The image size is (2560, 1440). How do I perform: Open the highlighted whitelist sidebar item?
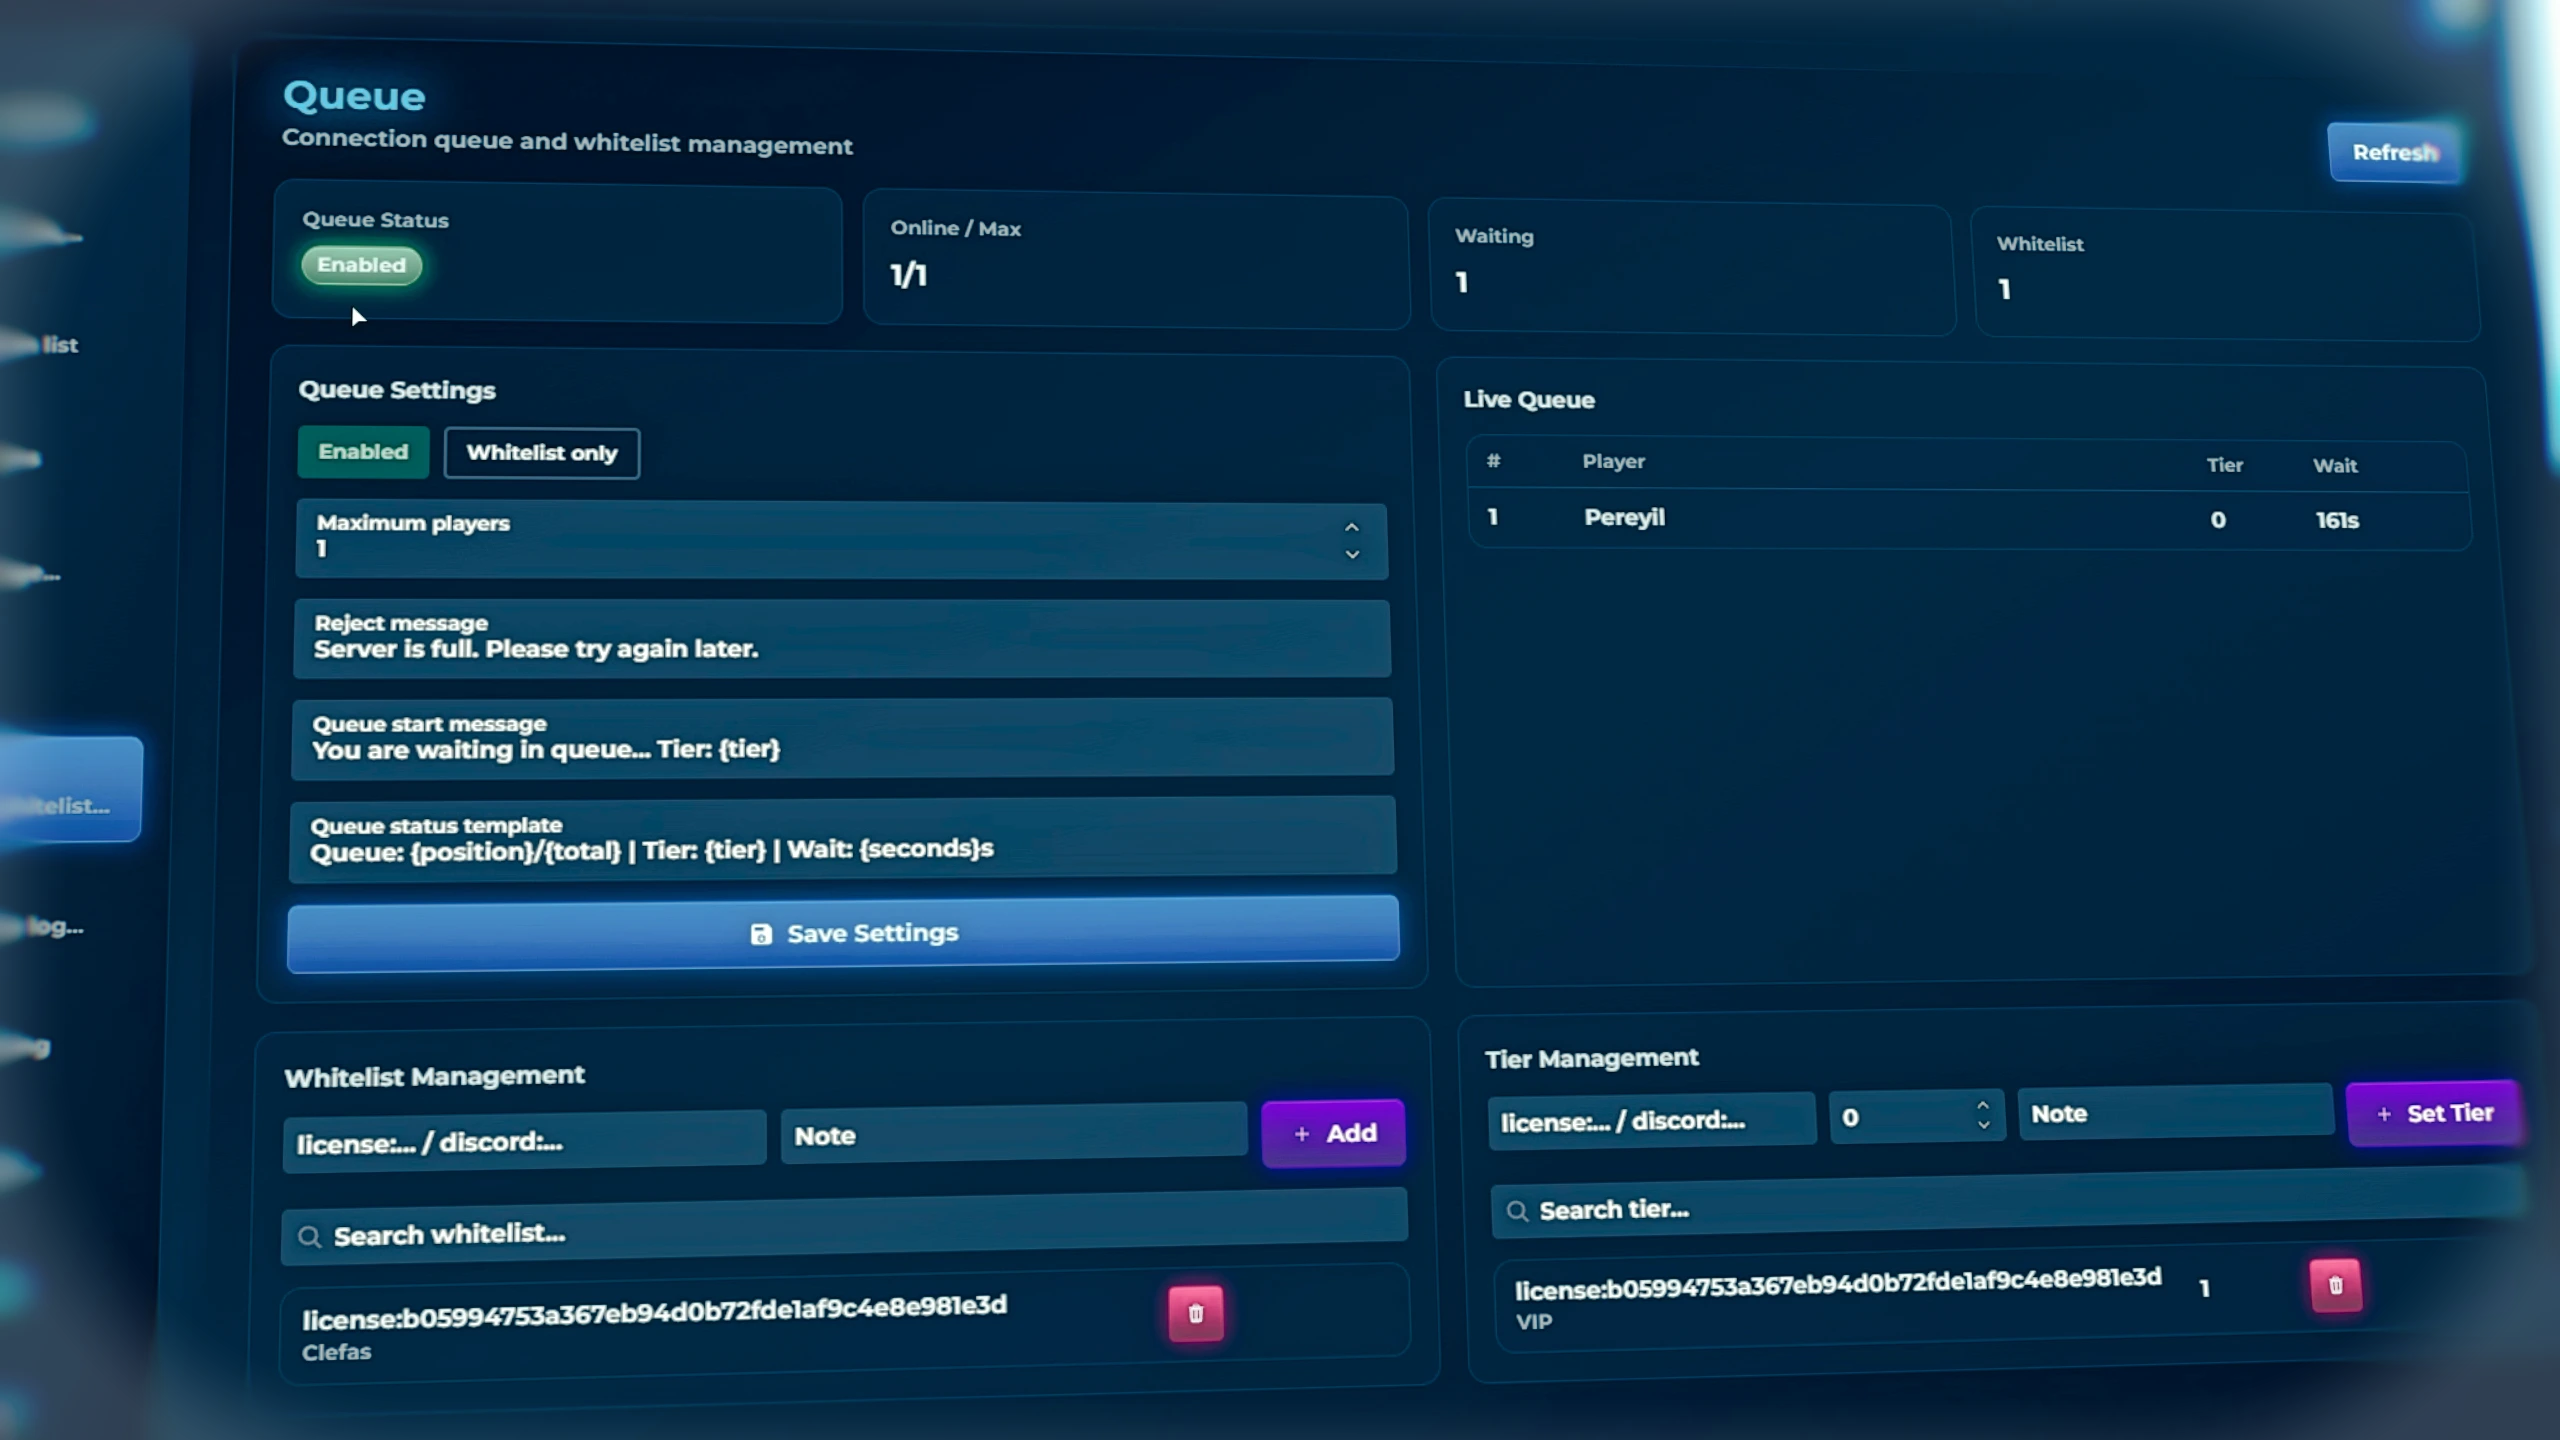coord(70,790)
